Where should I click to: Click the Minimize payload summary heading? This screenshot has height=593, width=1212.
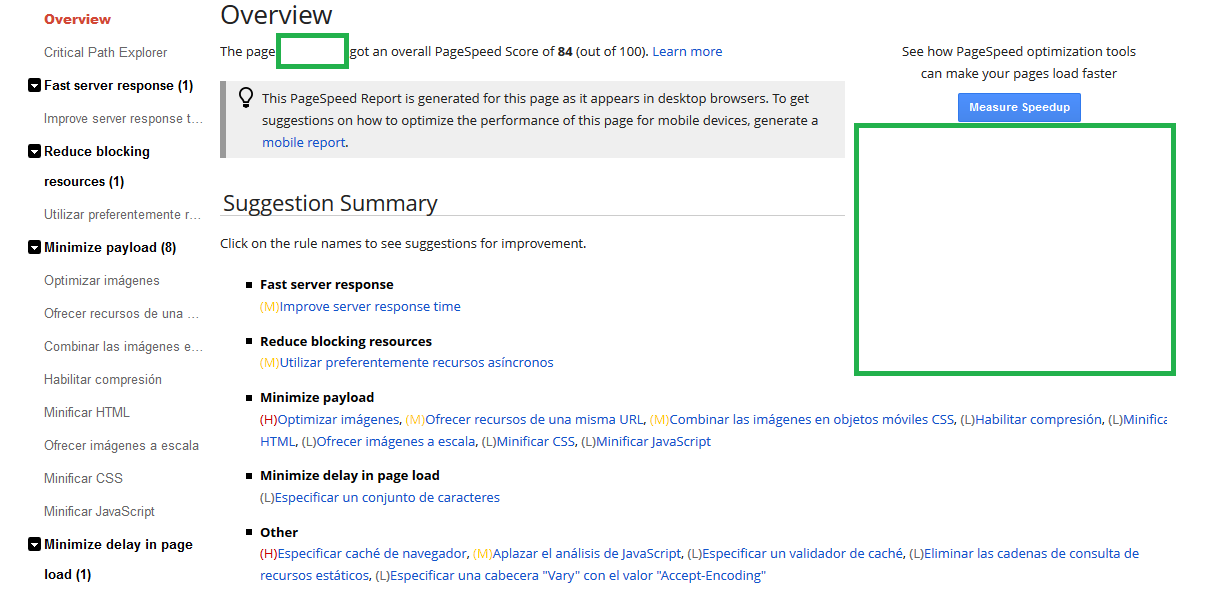[x=317, y=398]
